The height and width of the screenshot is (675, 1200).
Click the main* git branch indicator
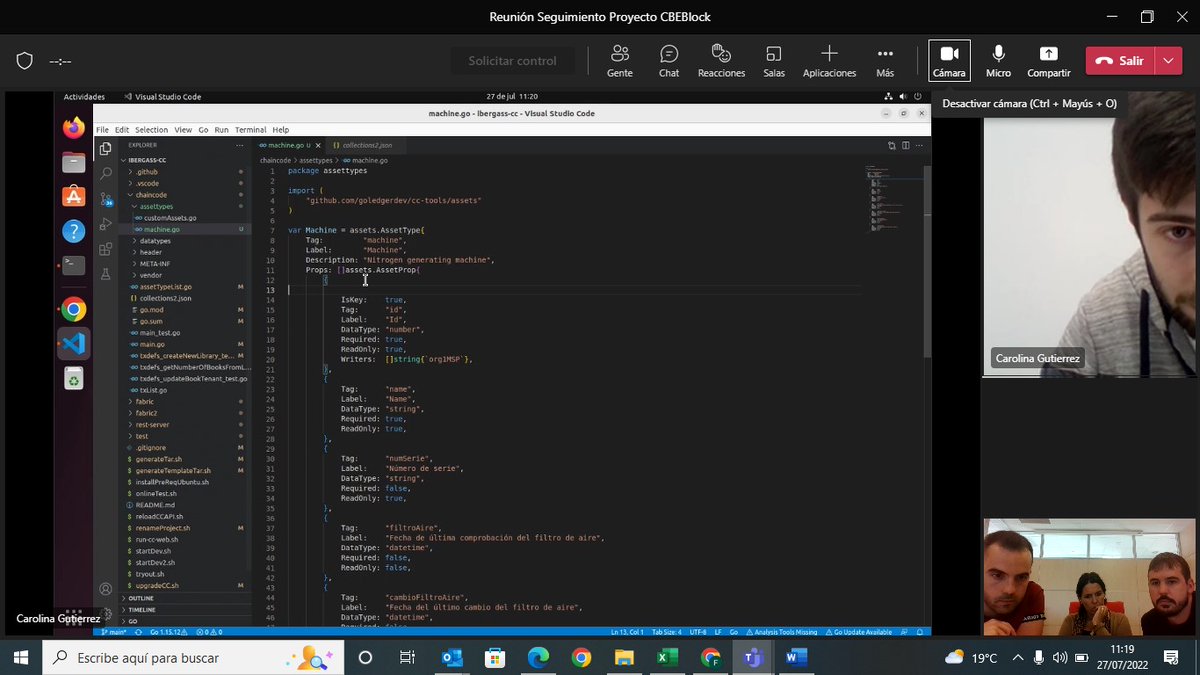(x=116, y=632)
